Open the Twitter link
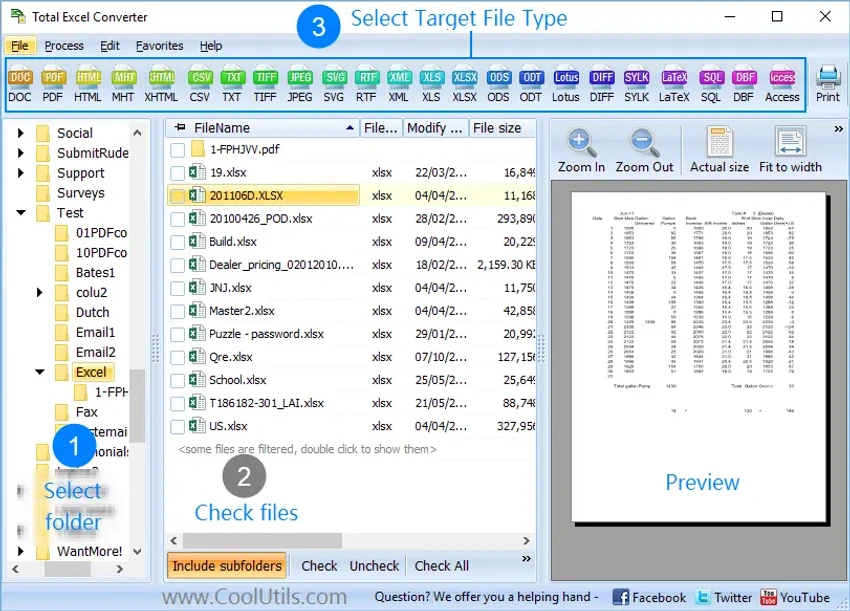Viewport: 850px width, 611px height. (x=723, y=597)
